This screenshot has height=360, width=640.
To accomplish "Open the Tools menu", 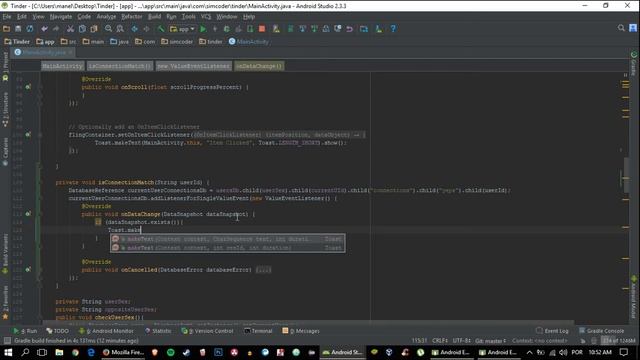I will click(189, 17).
